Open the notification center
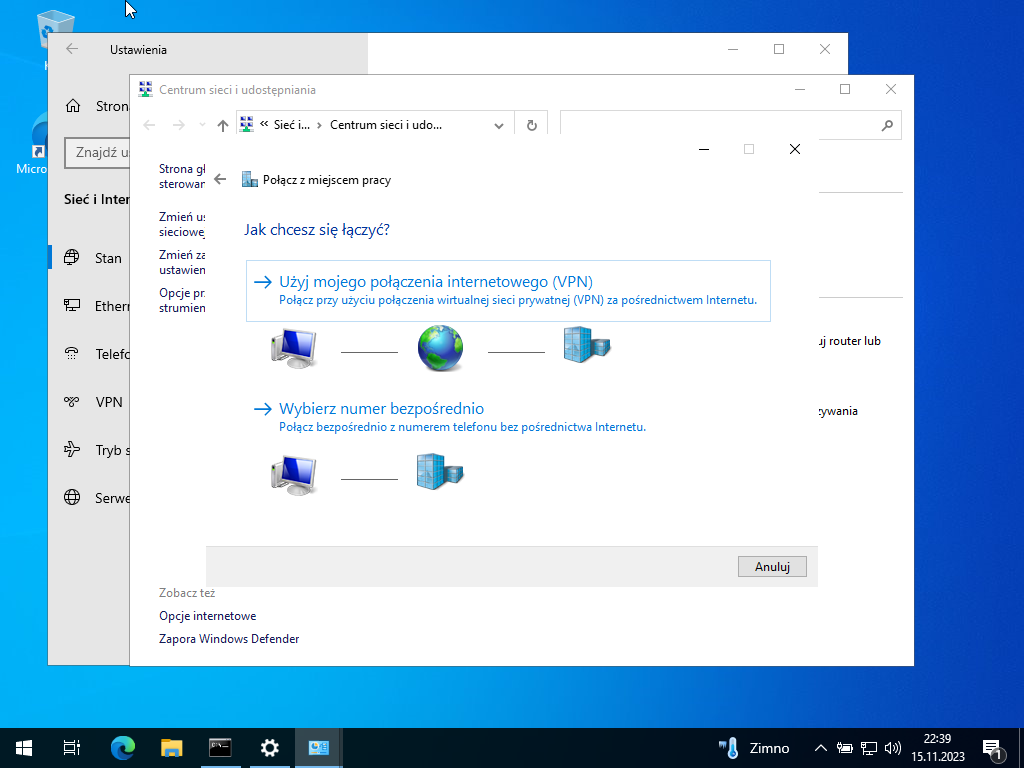Viewport: 1024px width, 768px height. [x=992, y=748]
